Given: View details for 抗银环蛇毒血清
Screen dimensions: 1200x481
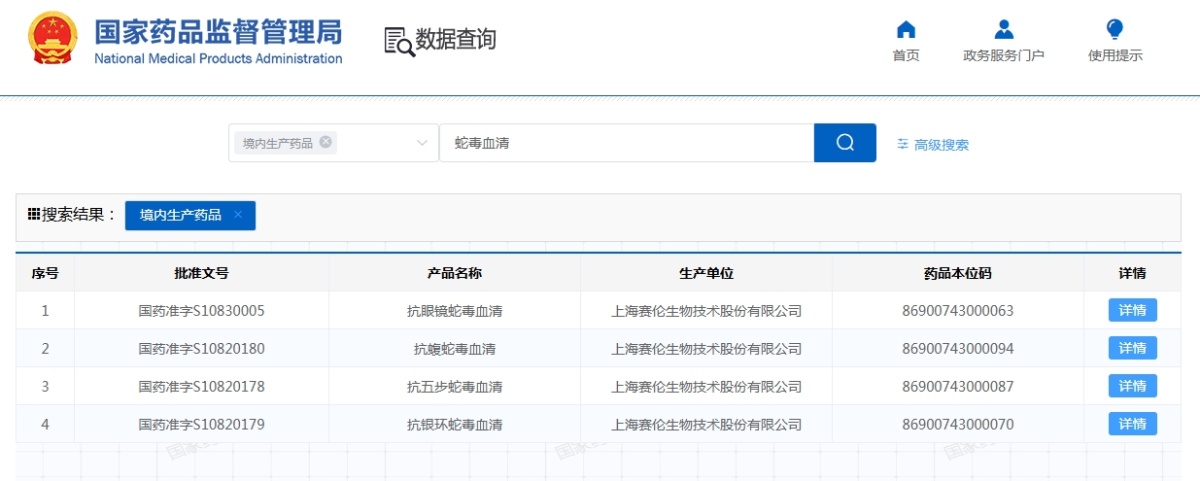Looking at the screenshot, I should coord(1132,424).
